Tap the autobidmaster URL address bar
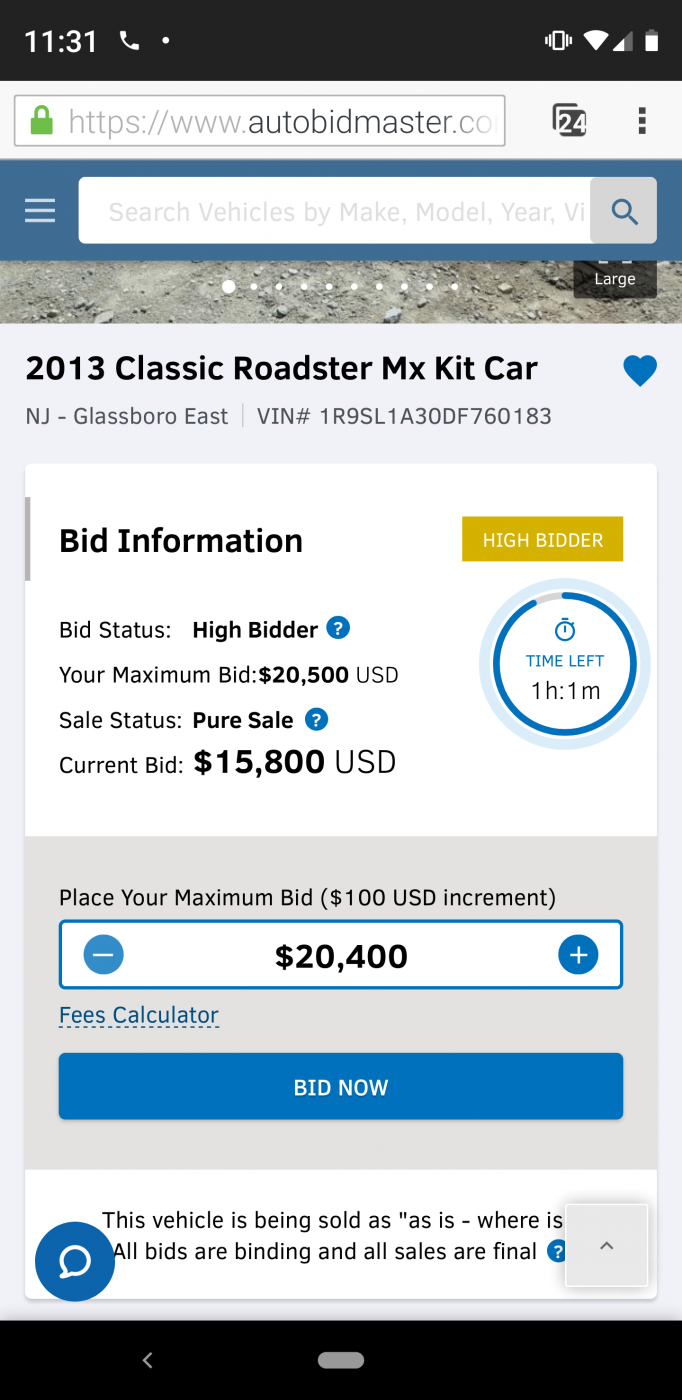682x1400 pixels. click(260, 121)
